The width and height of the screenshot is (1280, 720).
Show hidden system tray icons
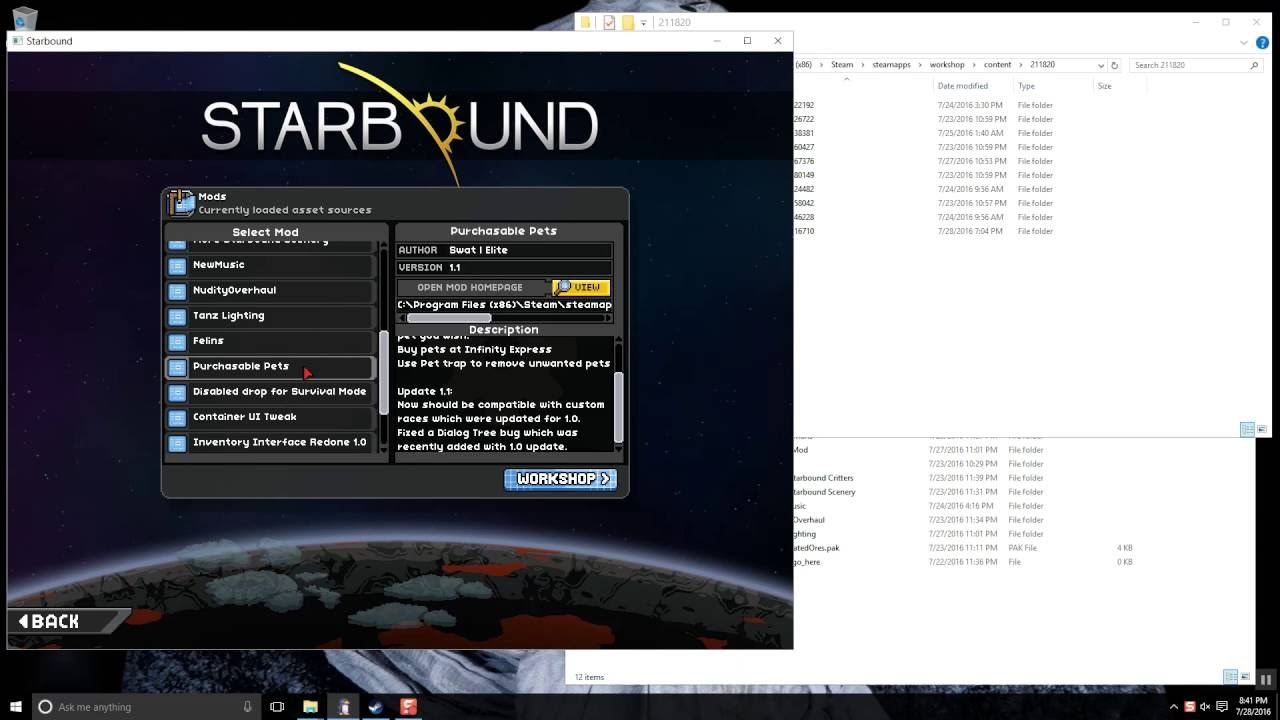click(x=1172, y=706)
